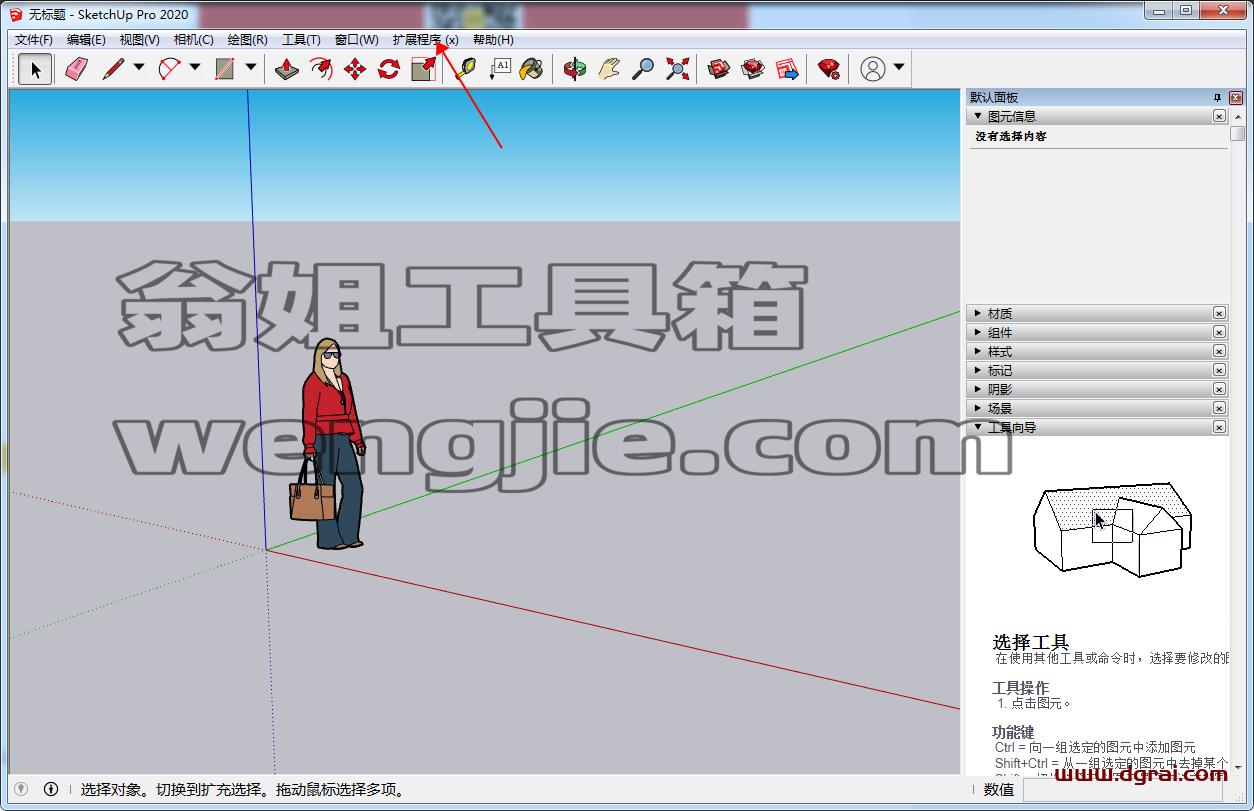The height and width of the screenshot is (811, 1254).
Task: Close the 阴影 panel section
Action: tap(1219, 389)
